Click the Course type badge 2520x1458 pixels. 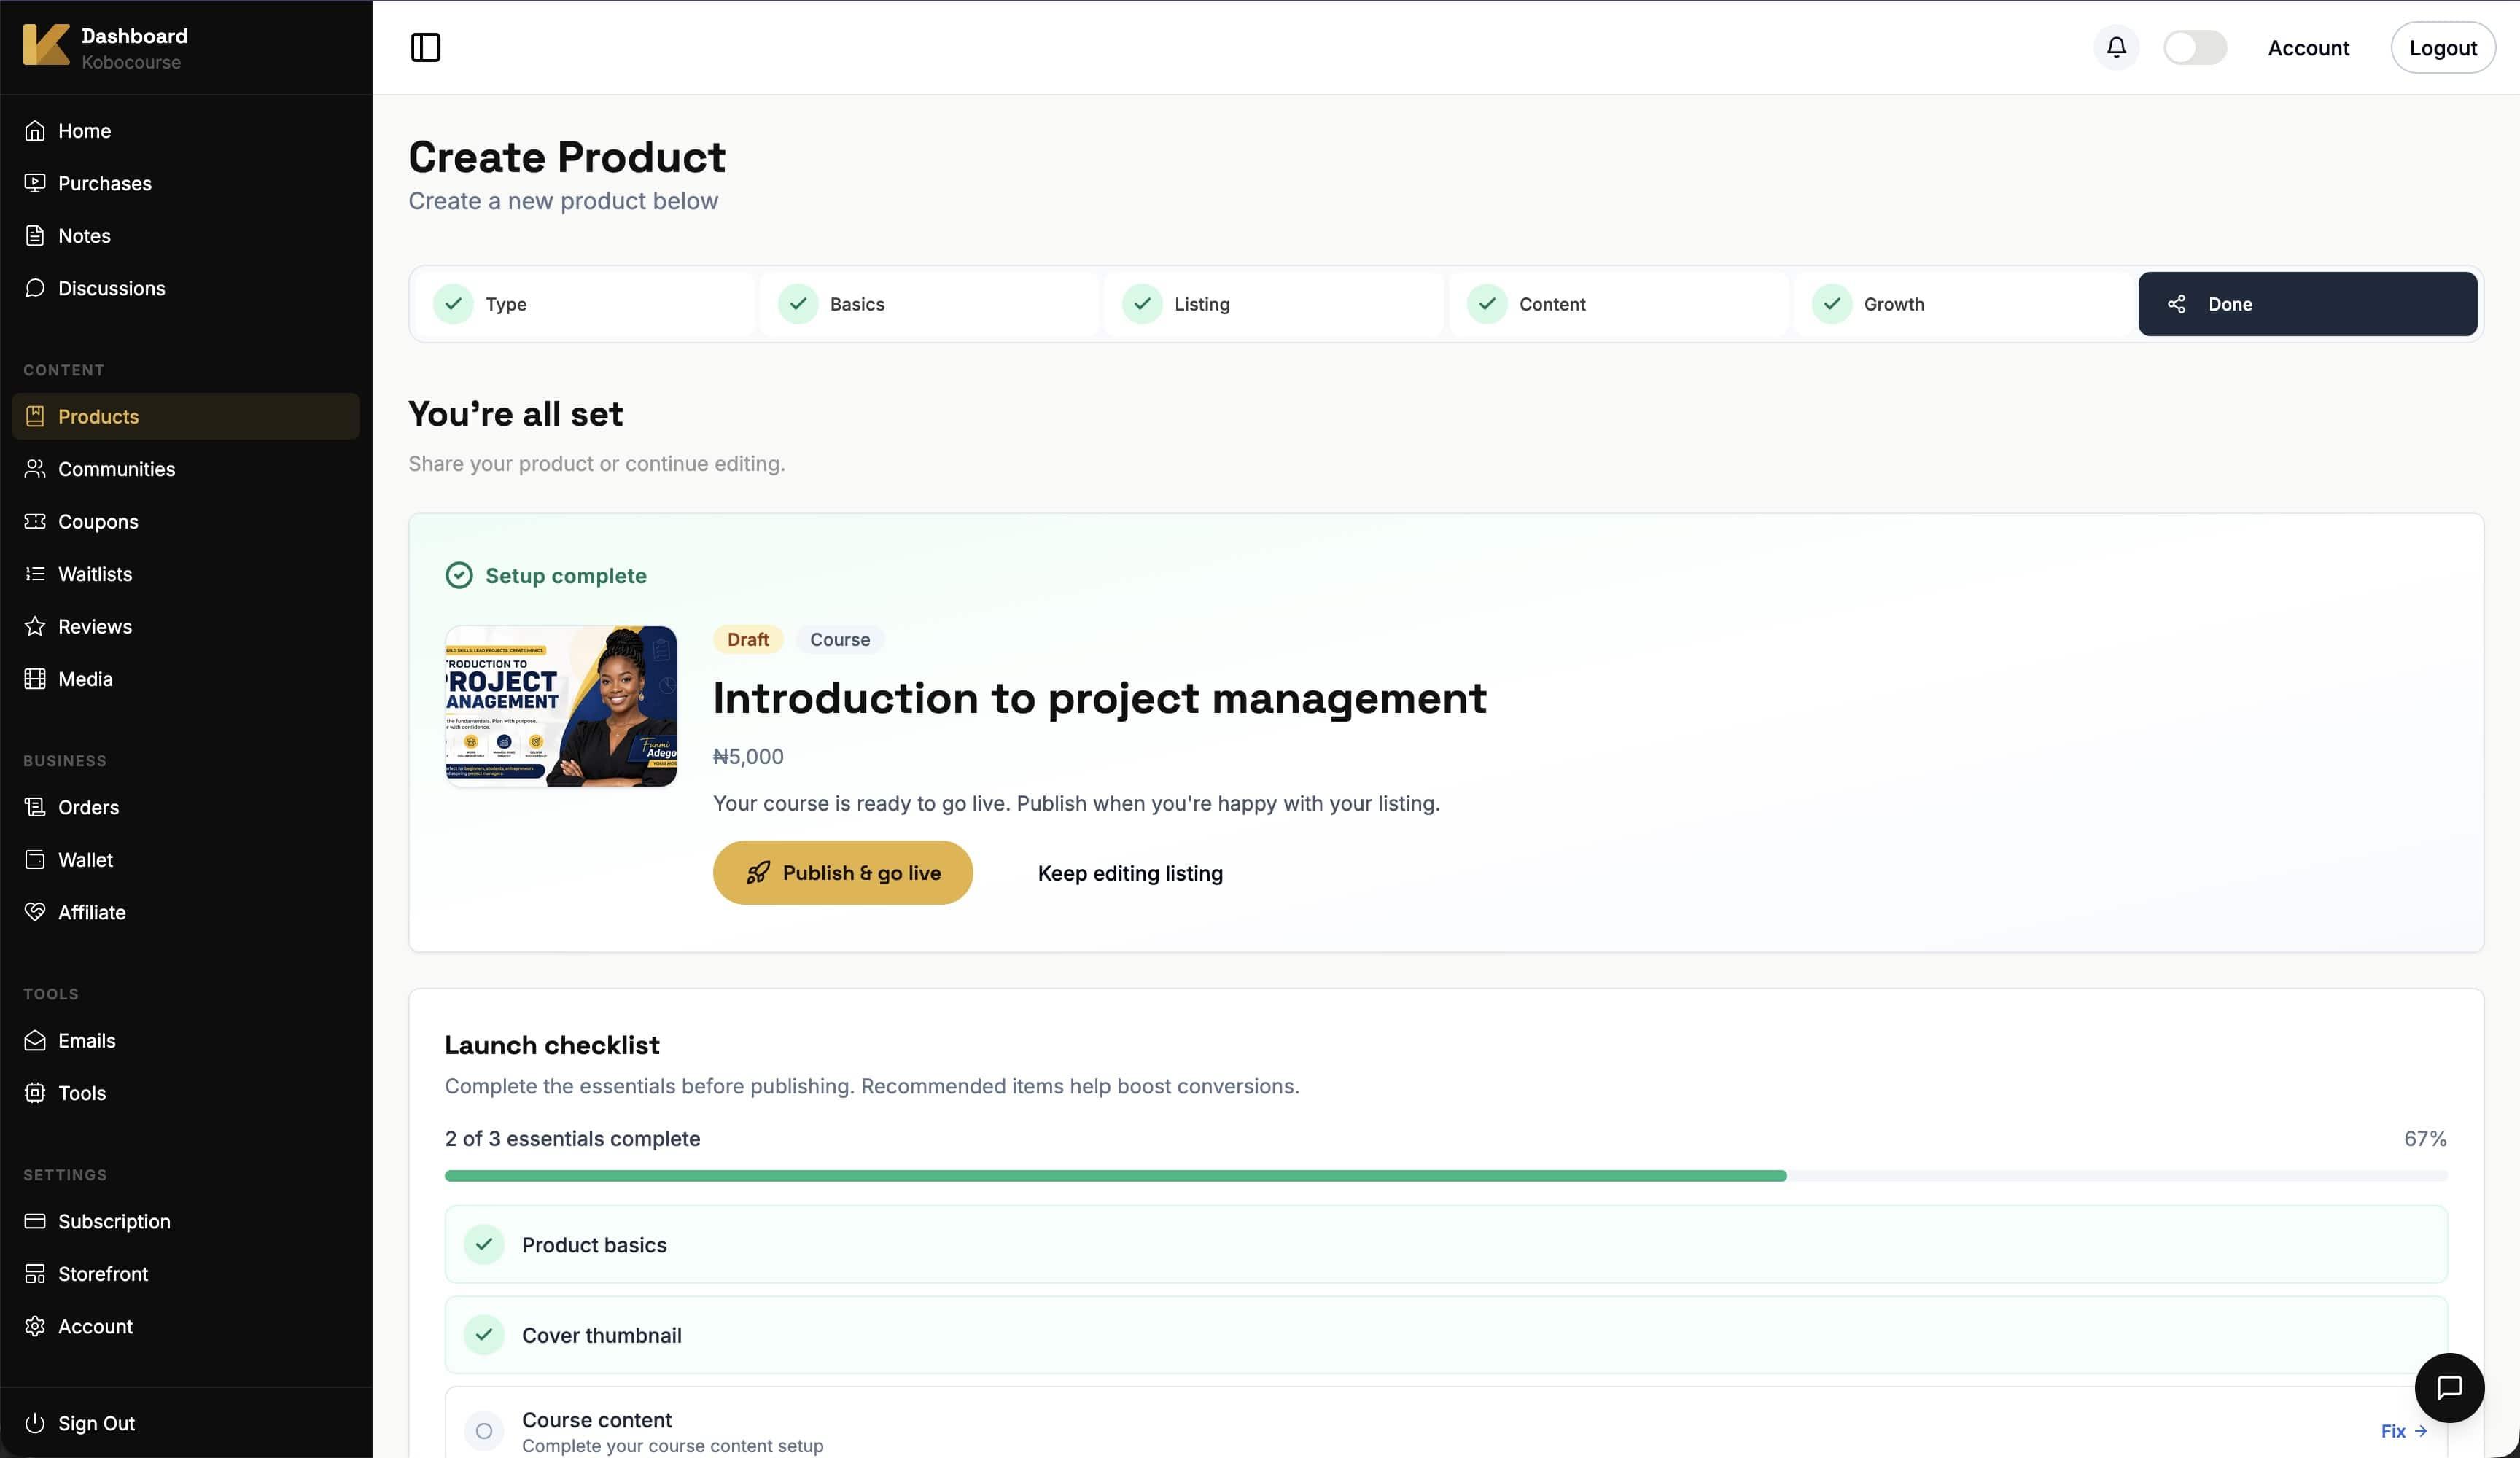839,640
